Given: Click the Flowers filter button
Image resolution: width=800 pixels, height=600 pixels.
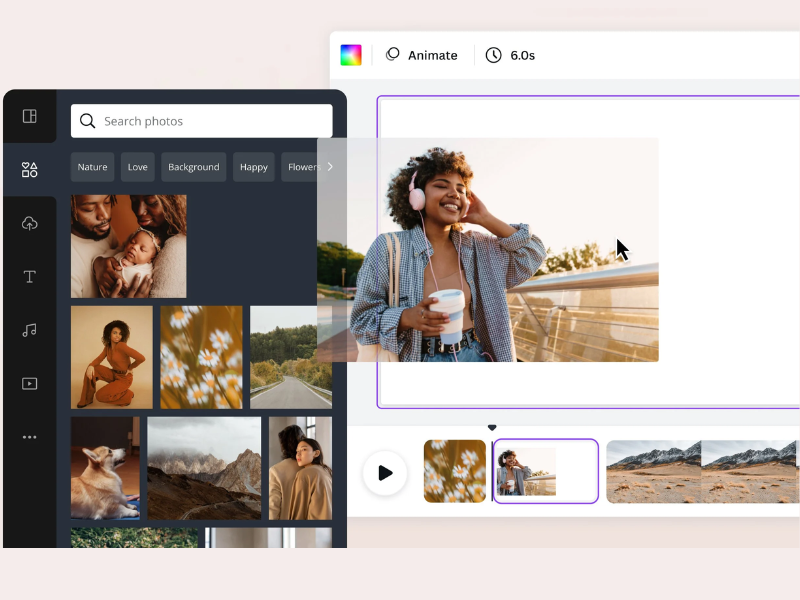Looking at the screenshot, I should pyautogui.click(x=305, y=167).
